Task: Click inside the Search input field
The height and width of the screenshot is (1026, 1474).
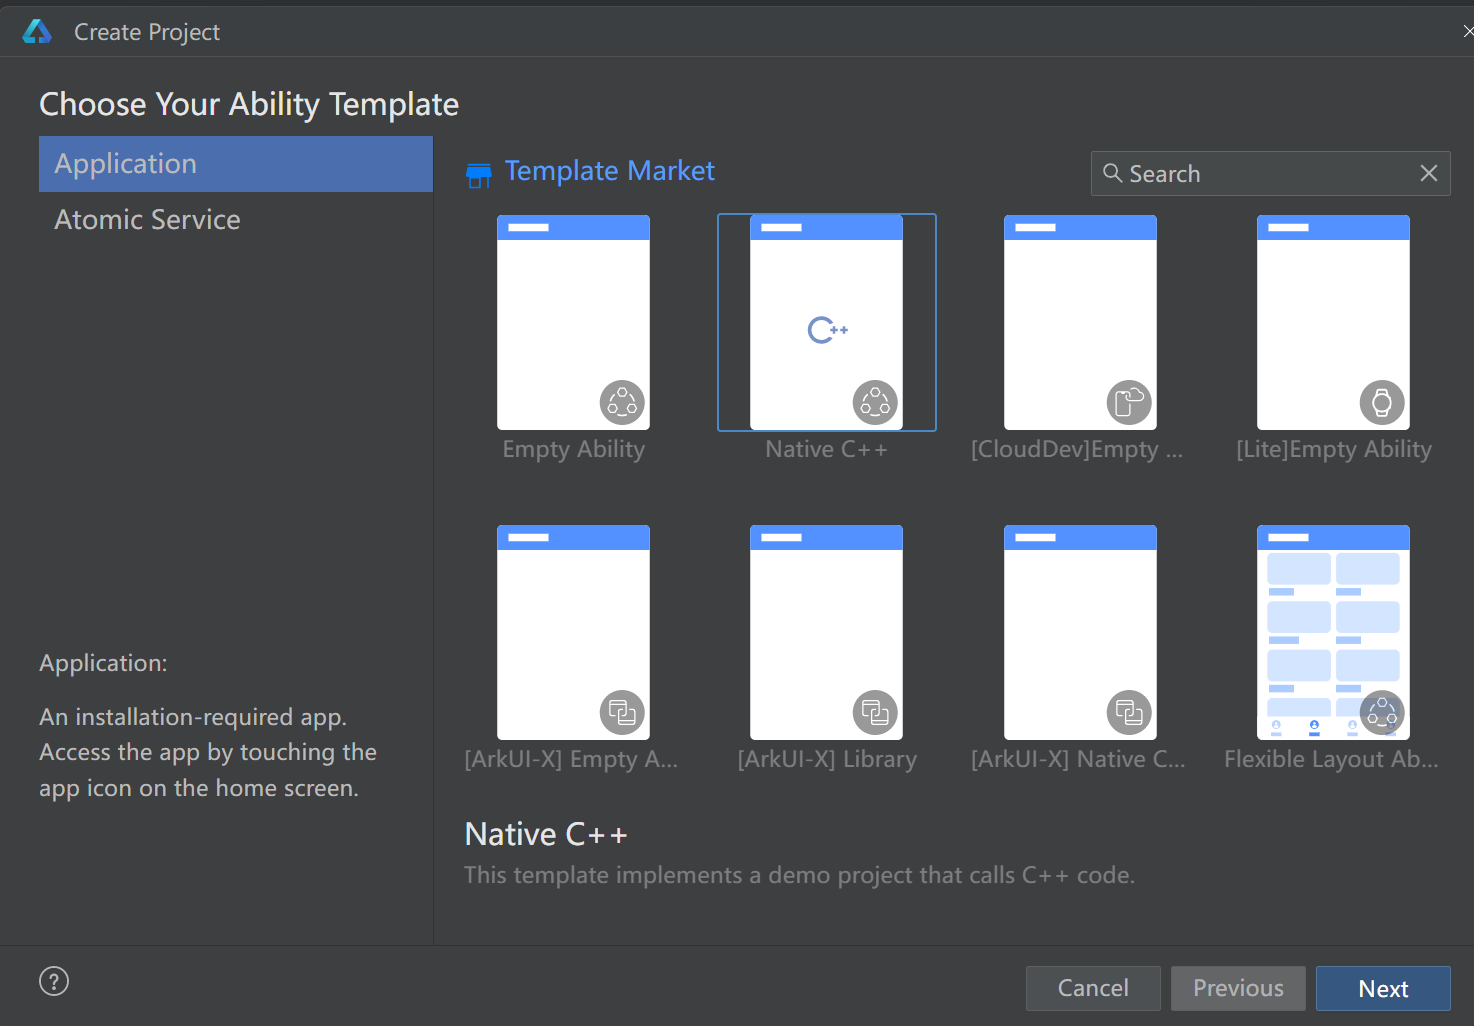Action: [x=1260, y=173]
